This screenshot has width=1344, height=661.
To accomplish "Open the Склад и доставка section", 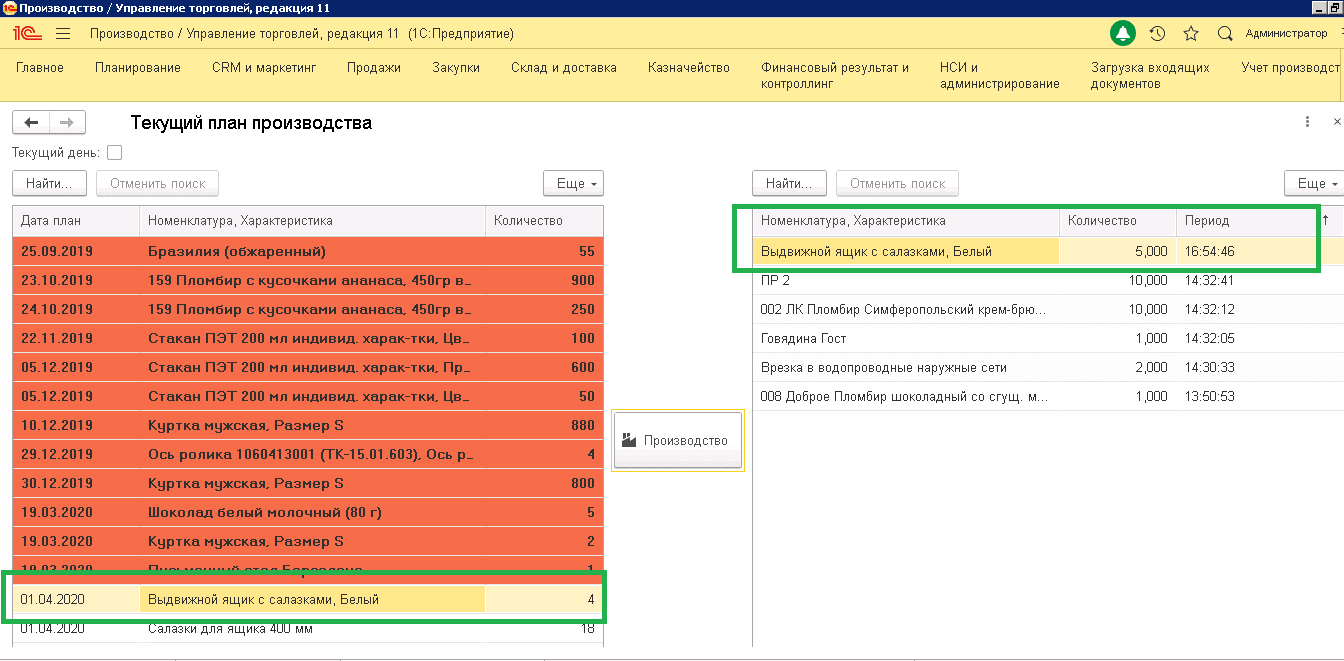I will click(x=563, y=68).
